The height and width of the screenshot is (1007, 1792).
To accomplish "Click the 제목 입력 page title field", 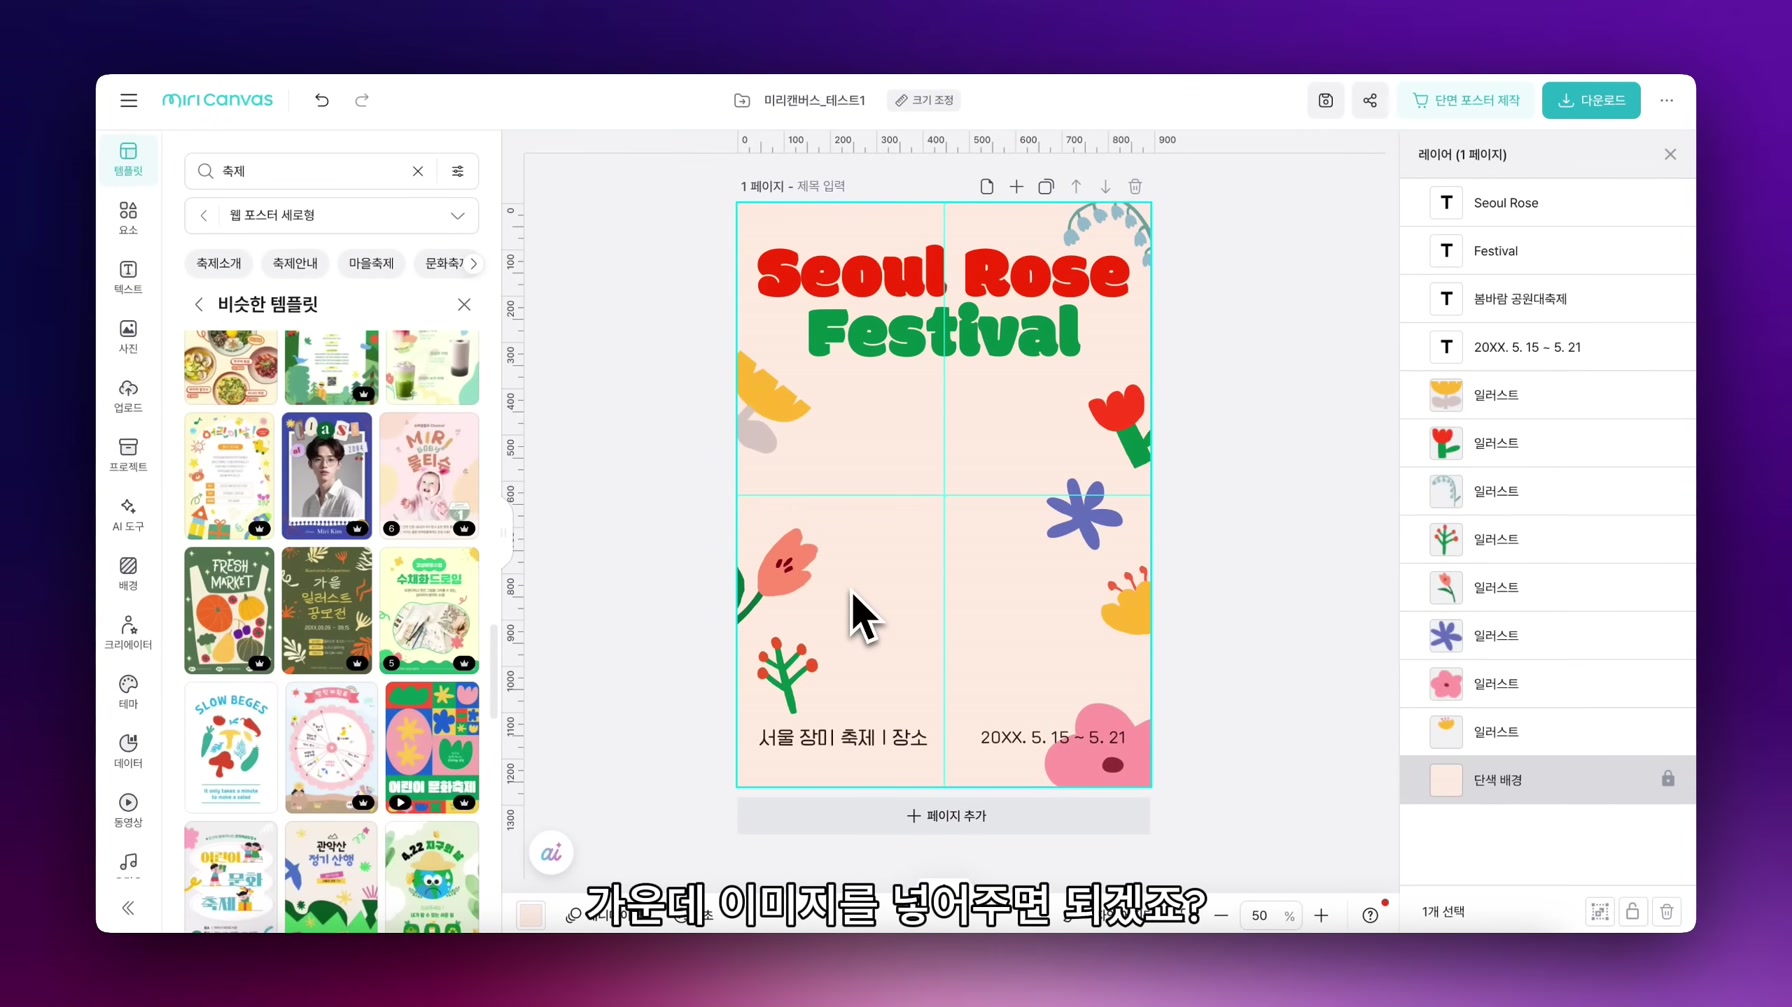I will point(821,186).
